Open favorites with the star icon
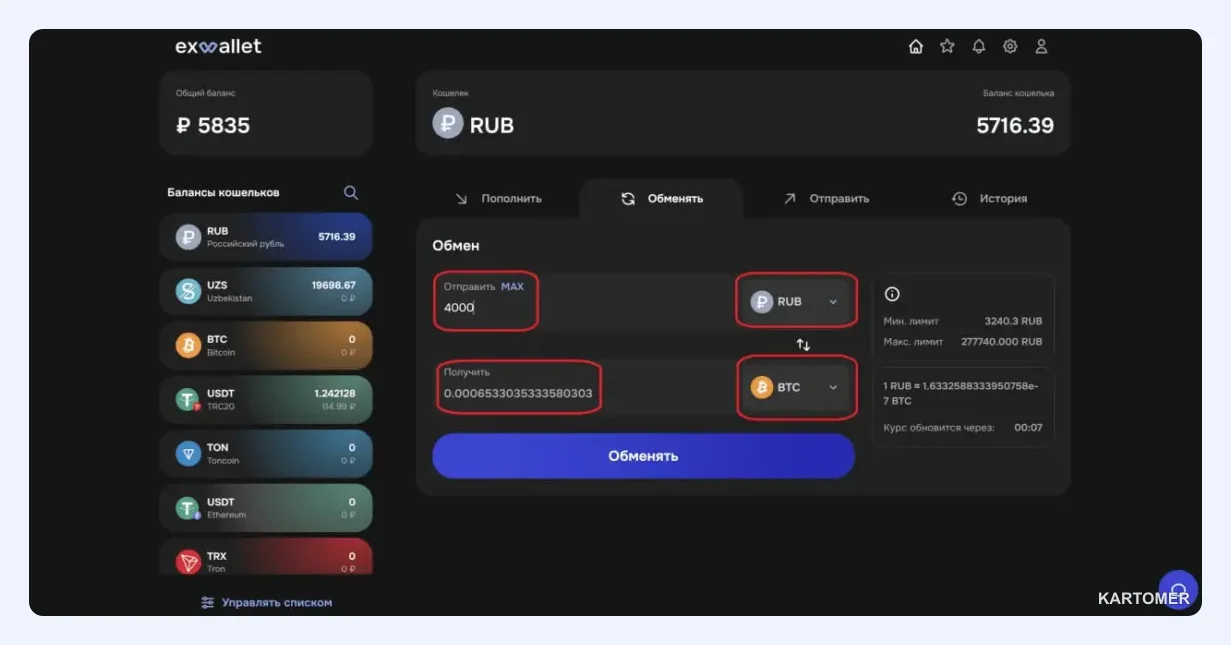This screenshot has width=1231, height=645. coord(947,46)
